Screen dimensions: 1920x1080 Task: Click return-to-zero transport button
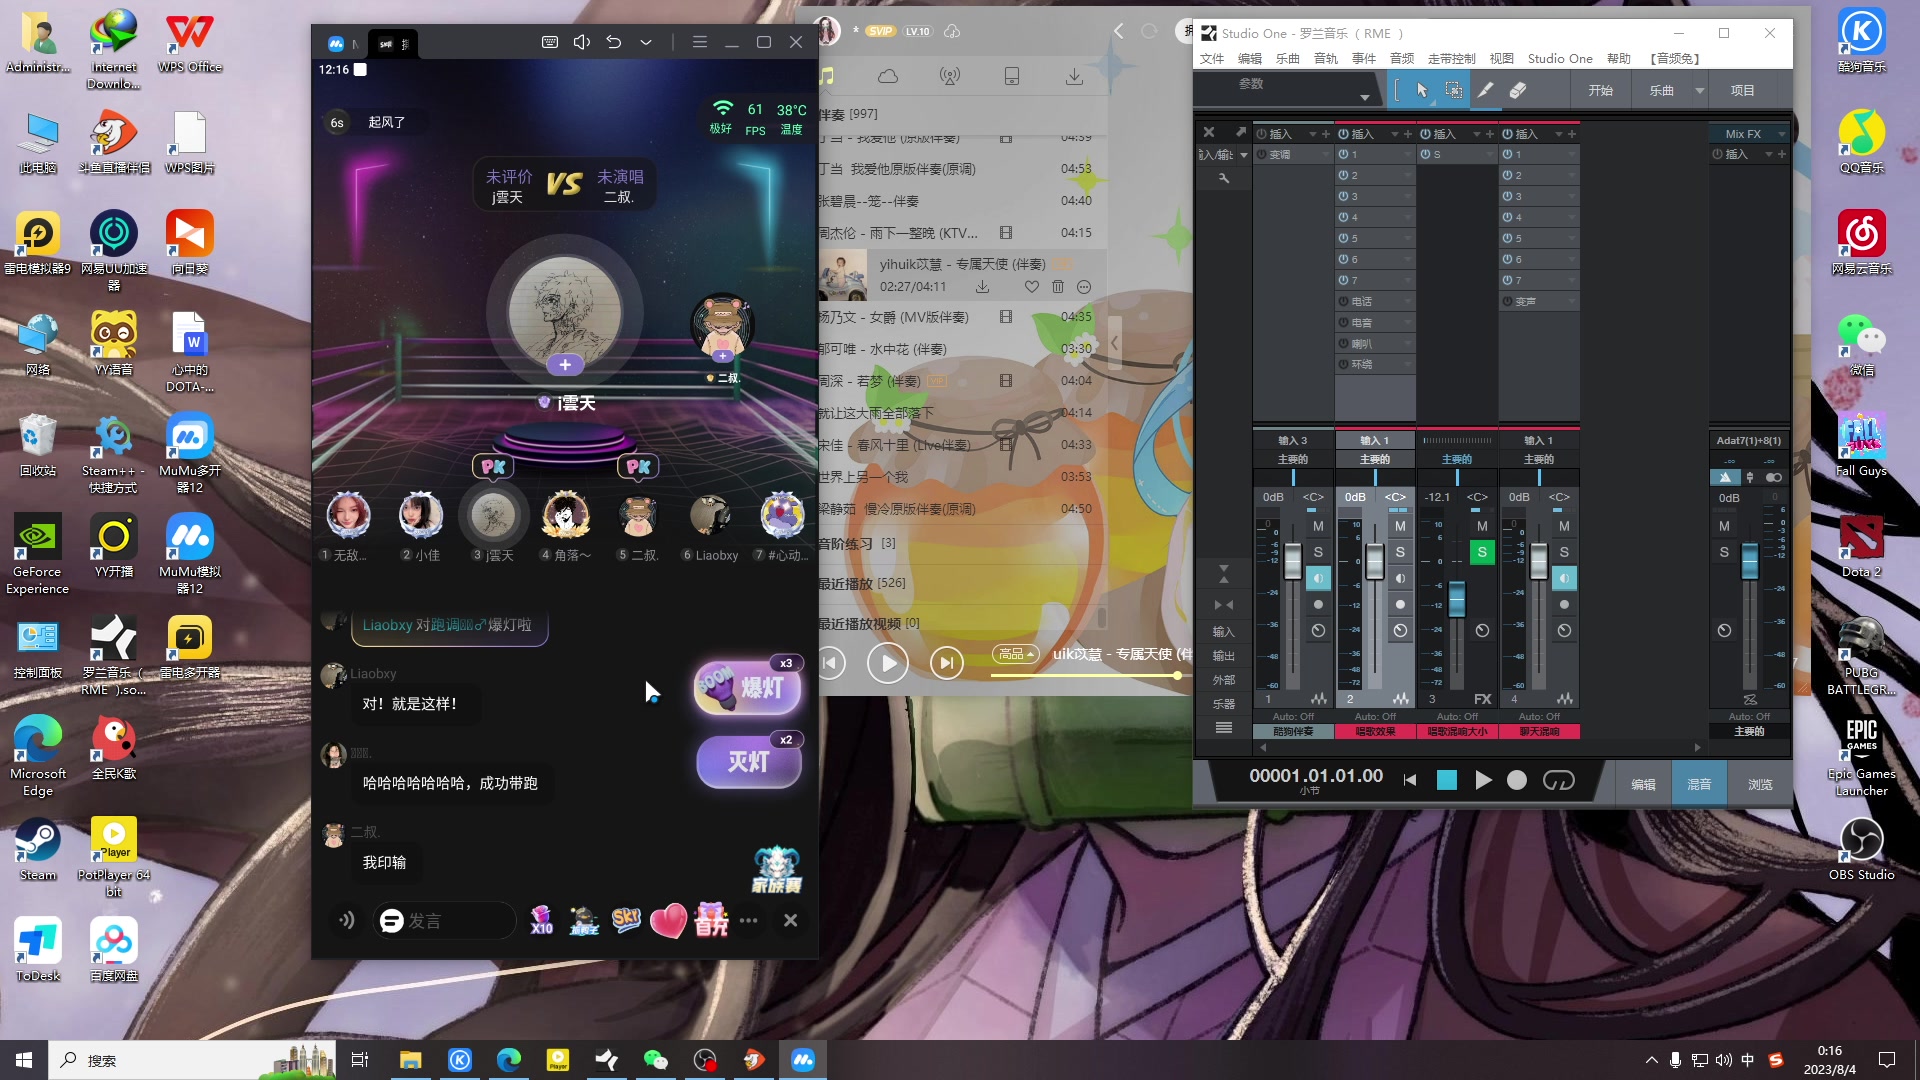1410,780
